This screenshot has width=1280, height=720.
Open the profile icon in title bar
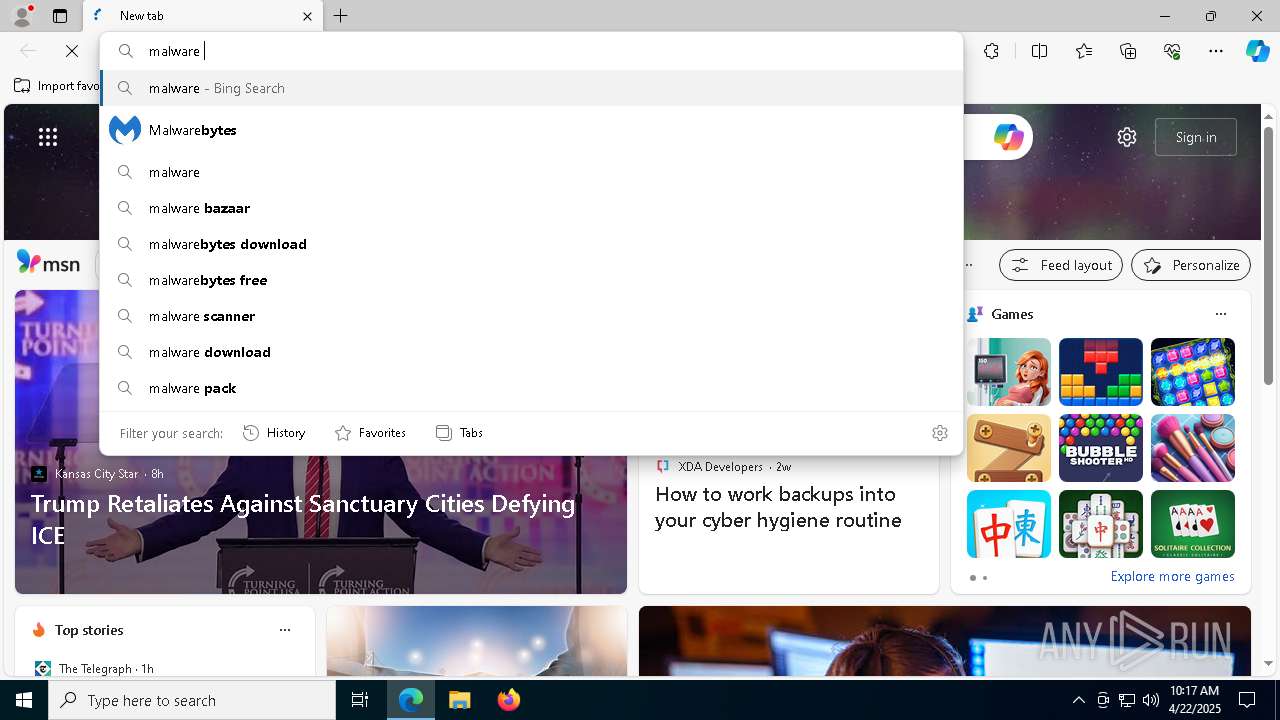coord(22,15)
